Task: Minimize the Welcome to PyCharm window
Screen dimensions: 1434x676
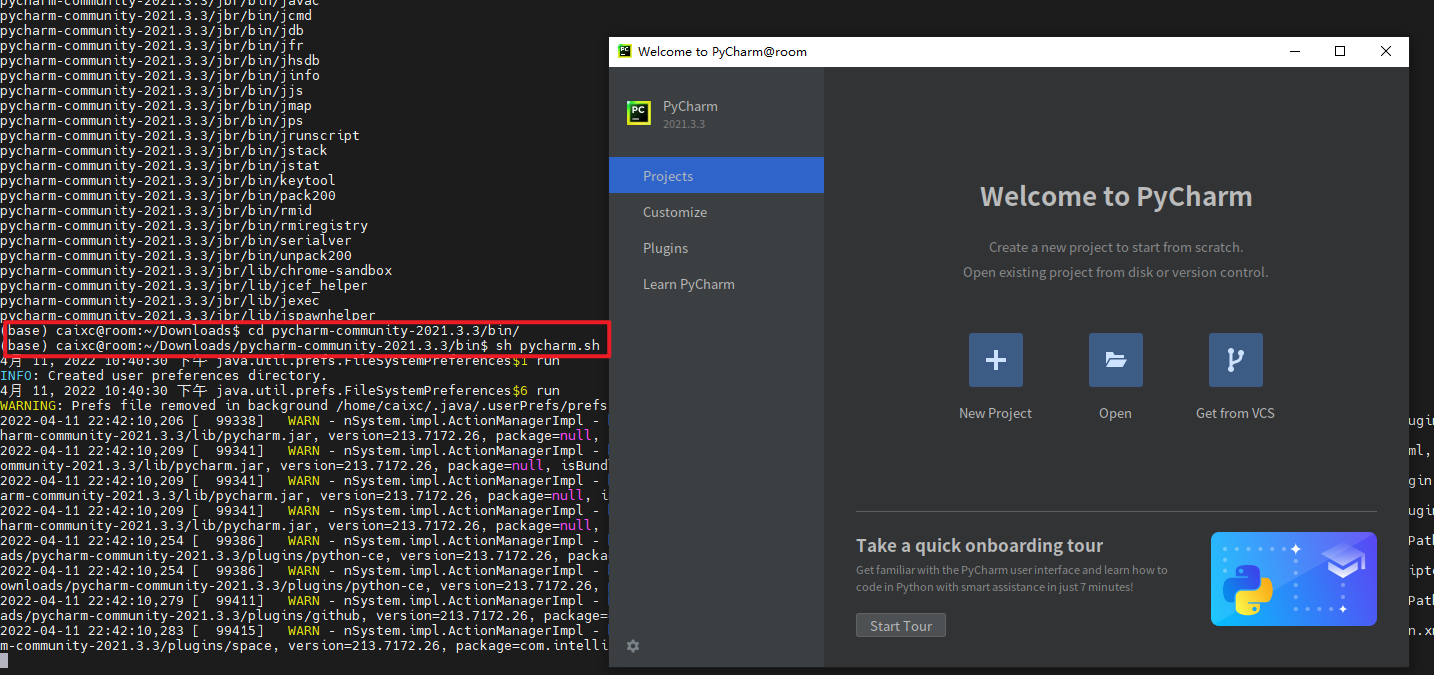Action: click(1294, 51)
